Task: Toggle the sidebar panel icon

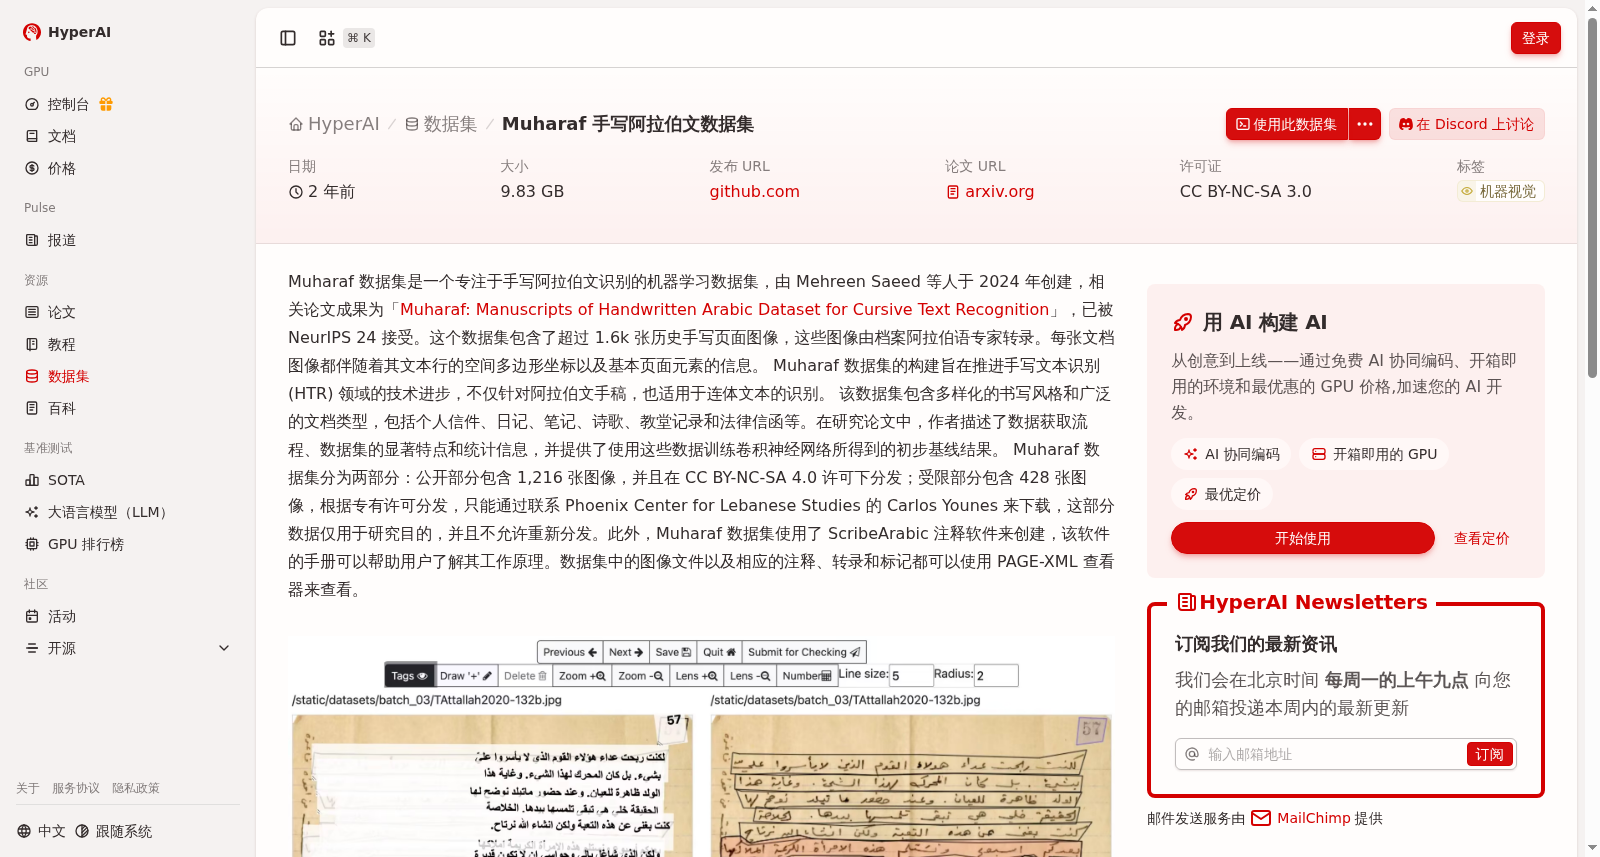Action: 288,38
